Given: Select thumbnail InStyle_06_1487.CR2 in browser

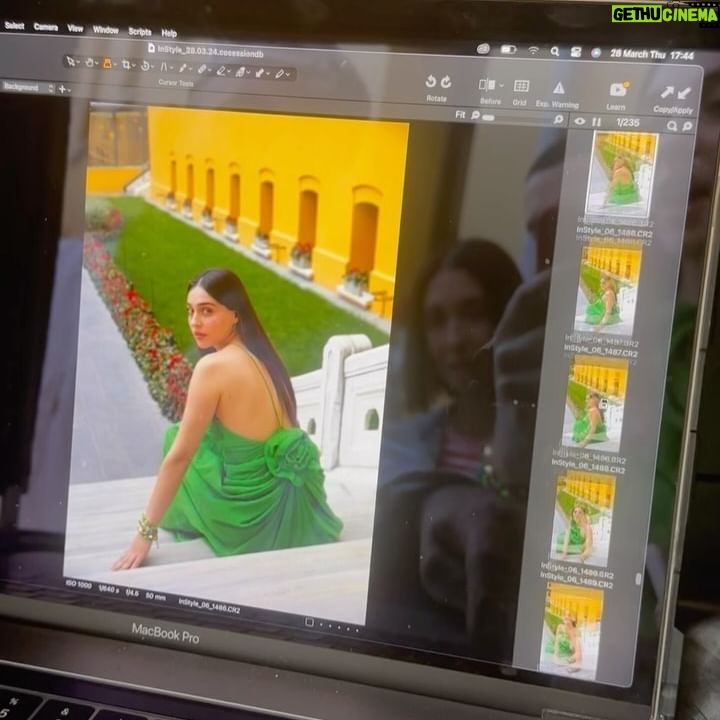Looking at the screenshot, I should [x=608, y=290].
